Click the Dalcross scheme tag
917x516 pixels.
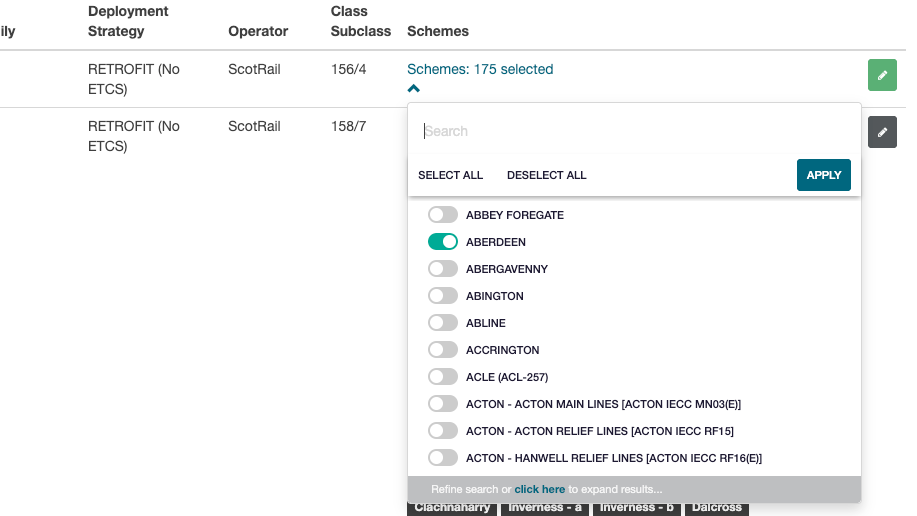717,508
